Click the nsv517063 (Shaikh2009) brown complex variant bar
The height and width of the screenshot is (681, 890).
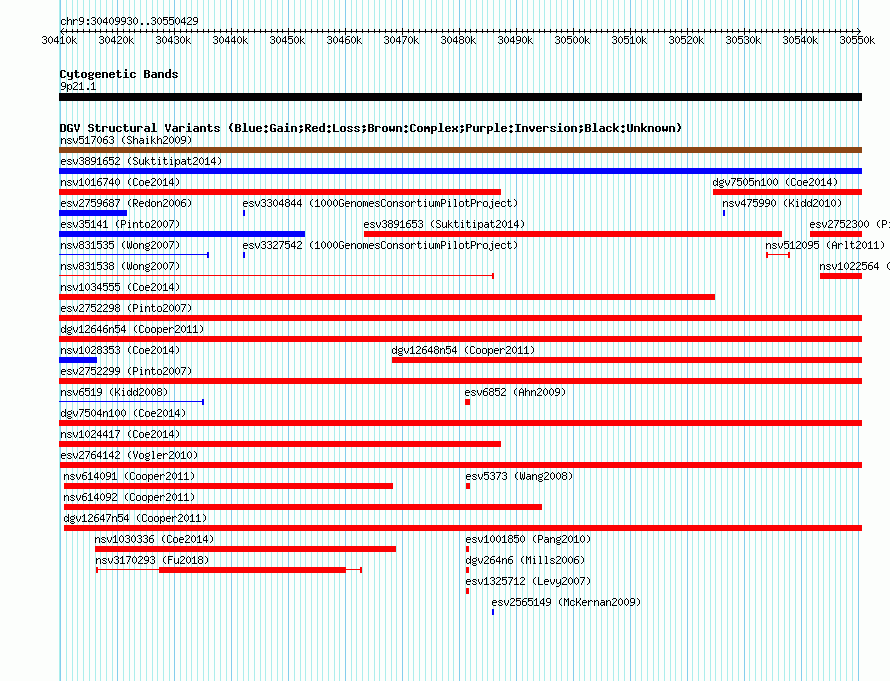460,150
